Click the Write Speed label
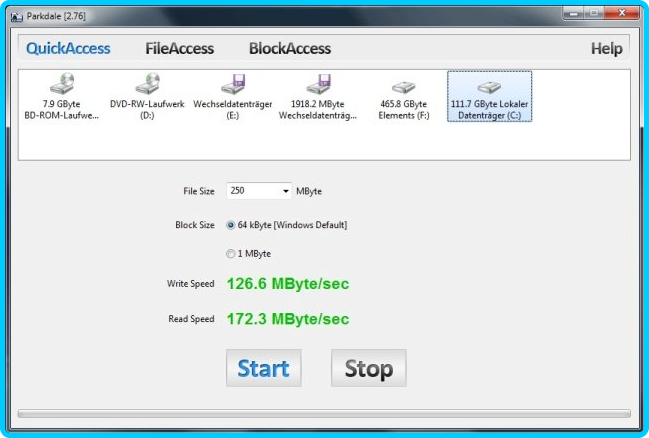 pyautogui.click(x=190, y=284)
